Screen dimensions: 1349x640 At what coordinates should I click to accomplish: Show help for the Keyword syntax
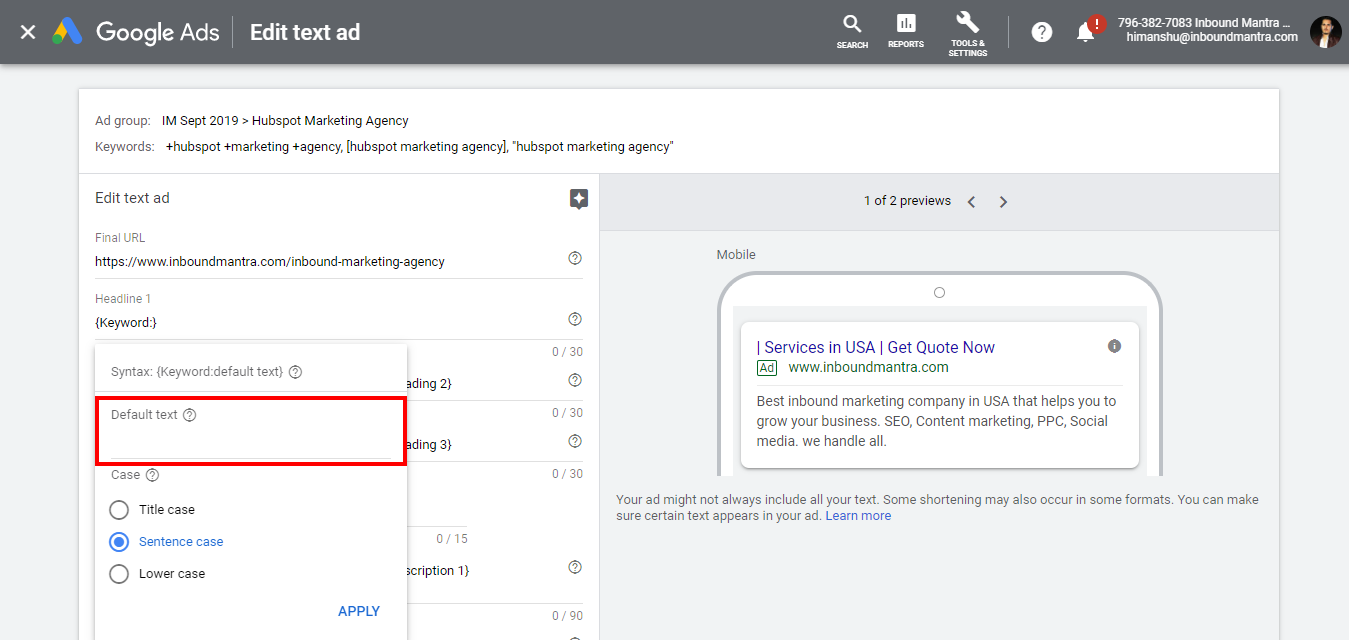[x=295, y=372]
